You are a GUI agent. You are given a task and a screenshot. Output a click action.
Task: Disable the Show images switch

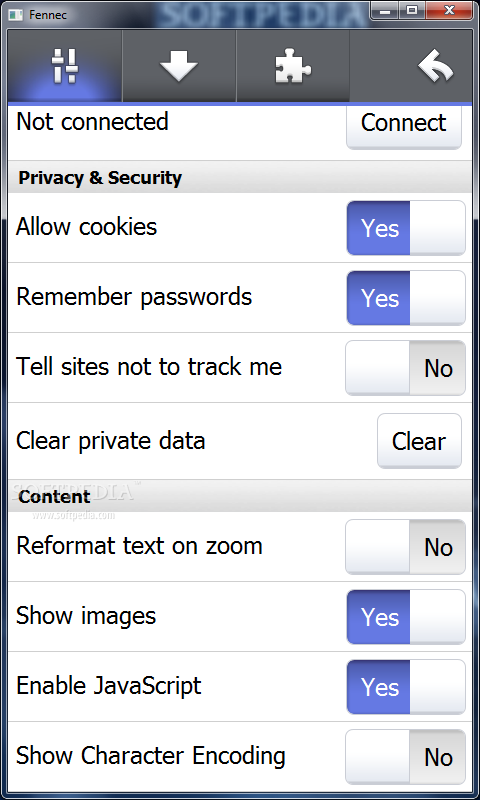[x=406, y=617]
